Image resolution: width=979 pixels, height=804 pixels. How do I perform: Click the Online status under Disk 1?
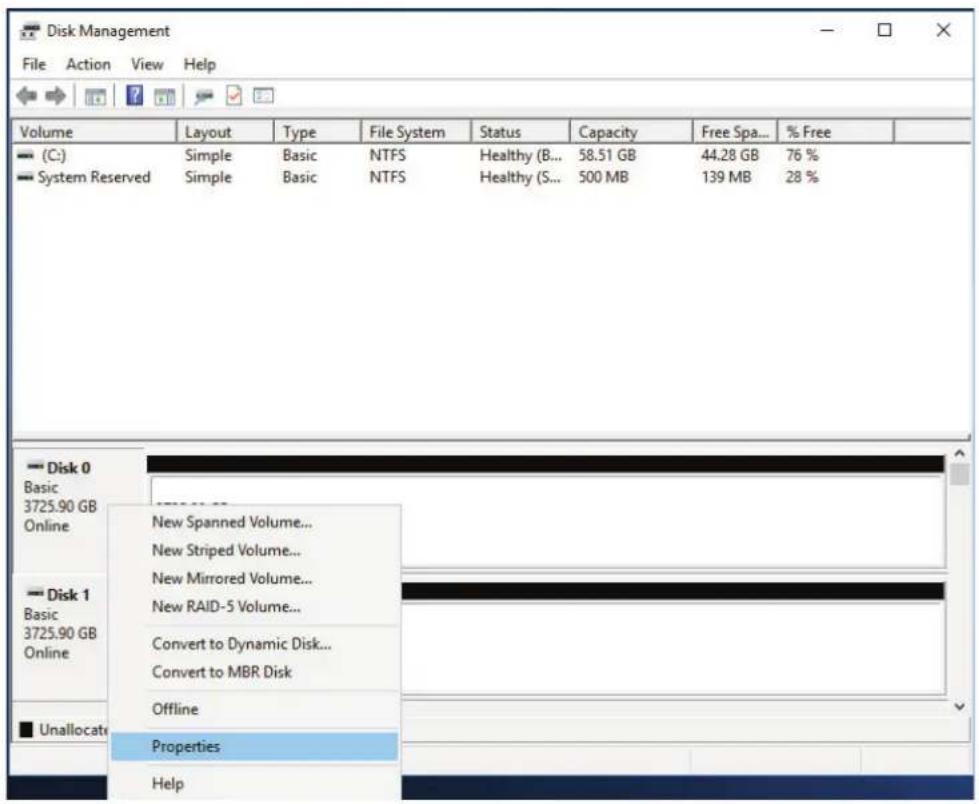coord(46,653)
